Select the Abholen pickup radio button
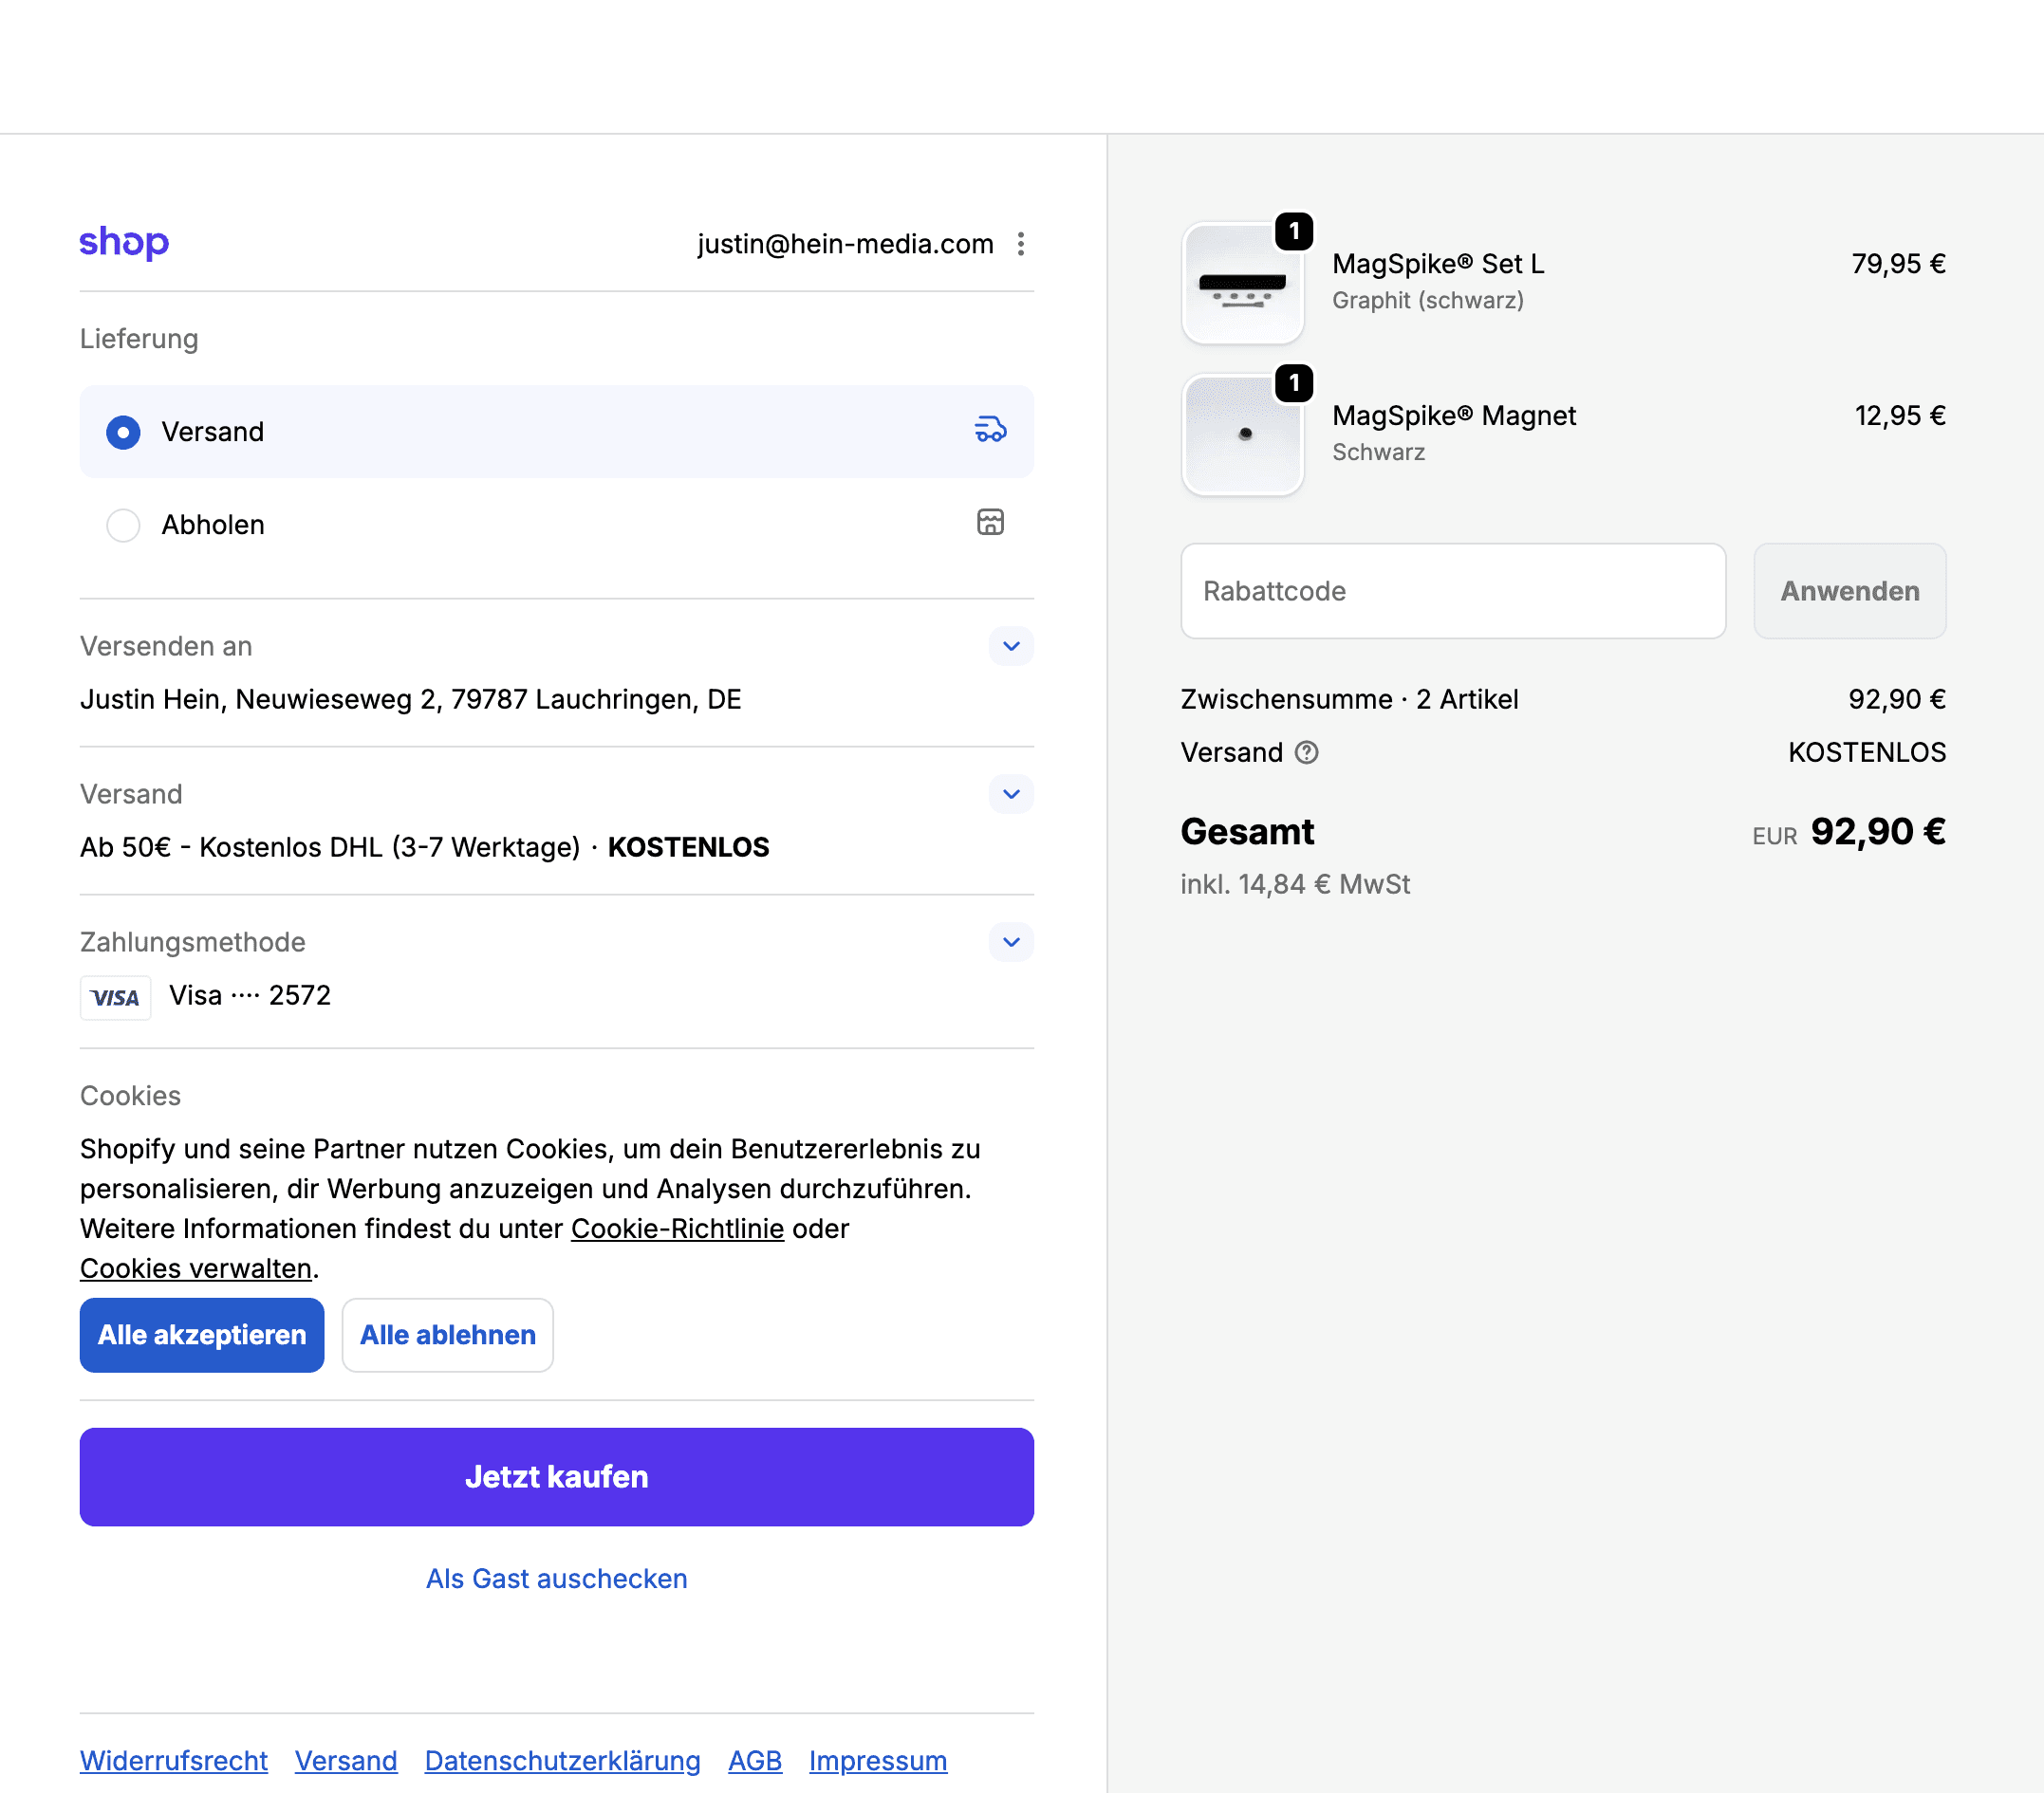The height and width of the screenshot is (1793, 2044). pos(124,525)
